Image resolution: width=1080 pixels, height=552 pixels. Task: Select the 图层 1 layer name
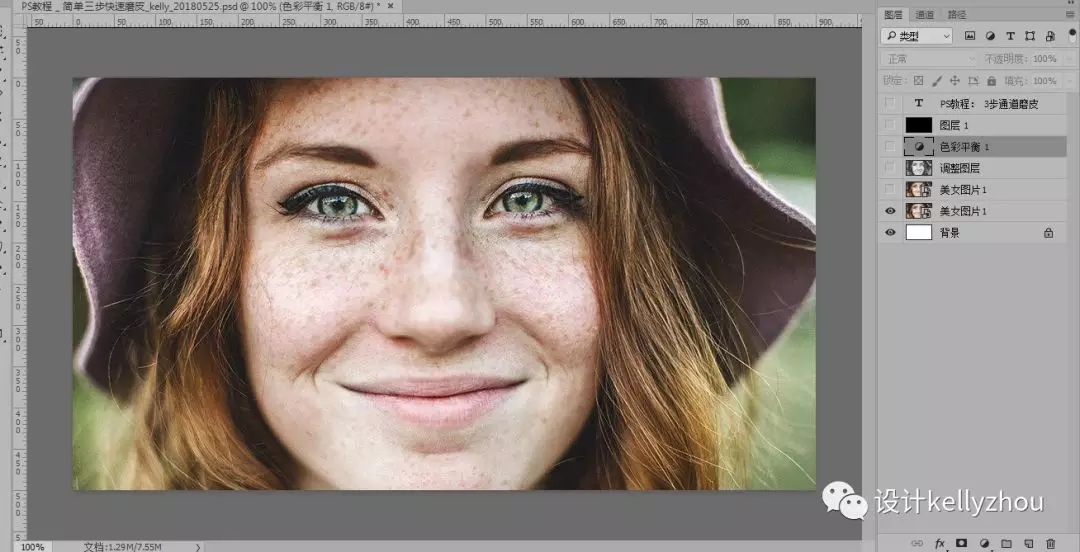[x=954, y=125]
